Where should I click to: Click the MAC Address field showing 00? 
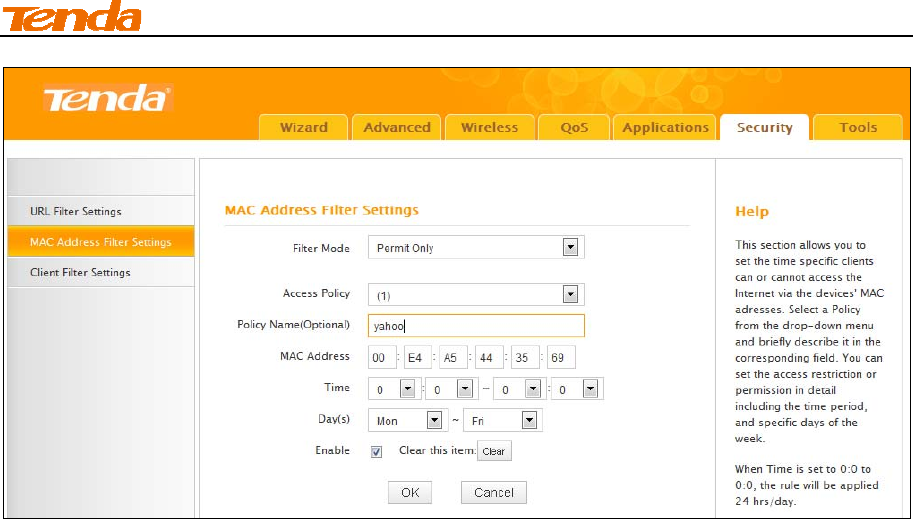tap(382, 358)
